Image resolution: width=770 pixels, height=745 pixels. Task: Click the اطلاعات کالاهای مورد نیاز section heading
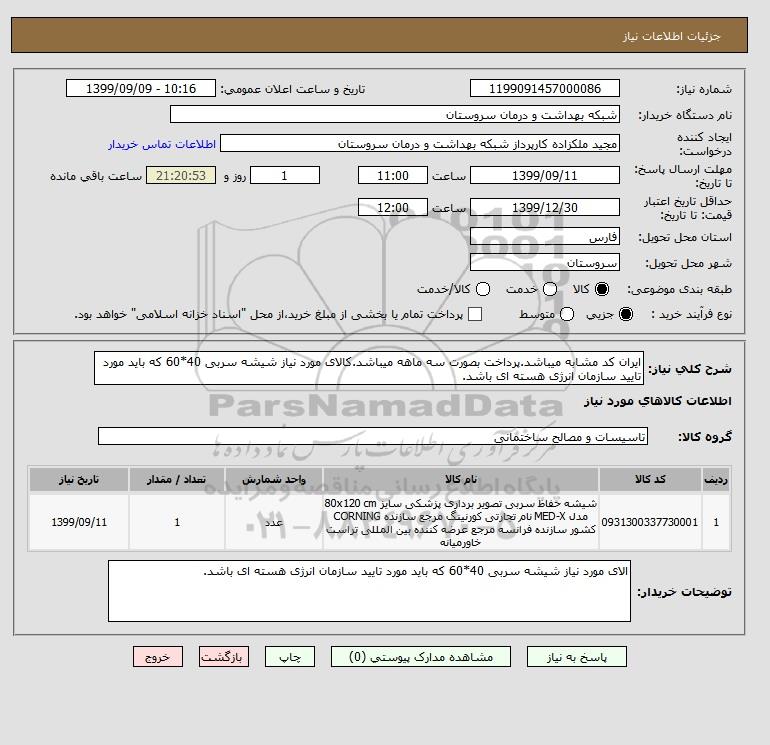658,401
